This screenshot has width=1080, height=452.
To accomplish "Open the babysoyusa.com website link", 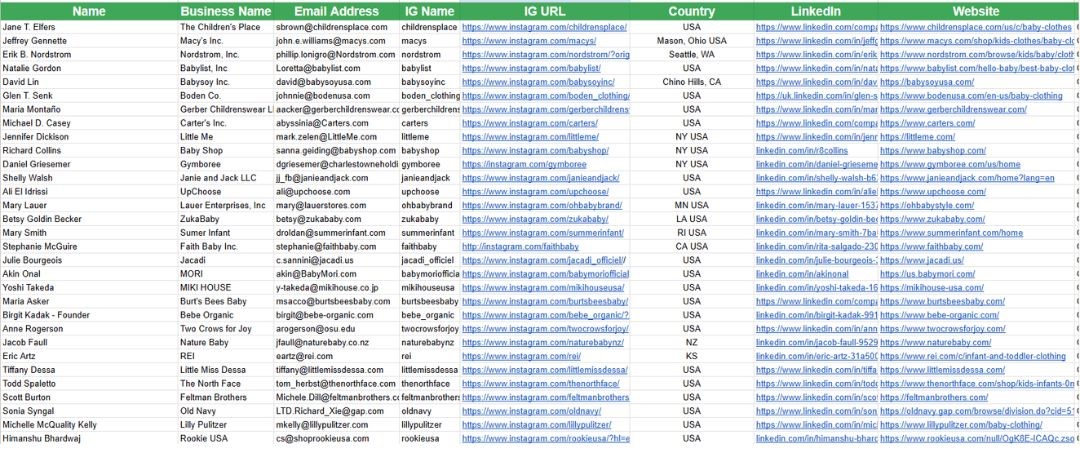I will 927,82.
